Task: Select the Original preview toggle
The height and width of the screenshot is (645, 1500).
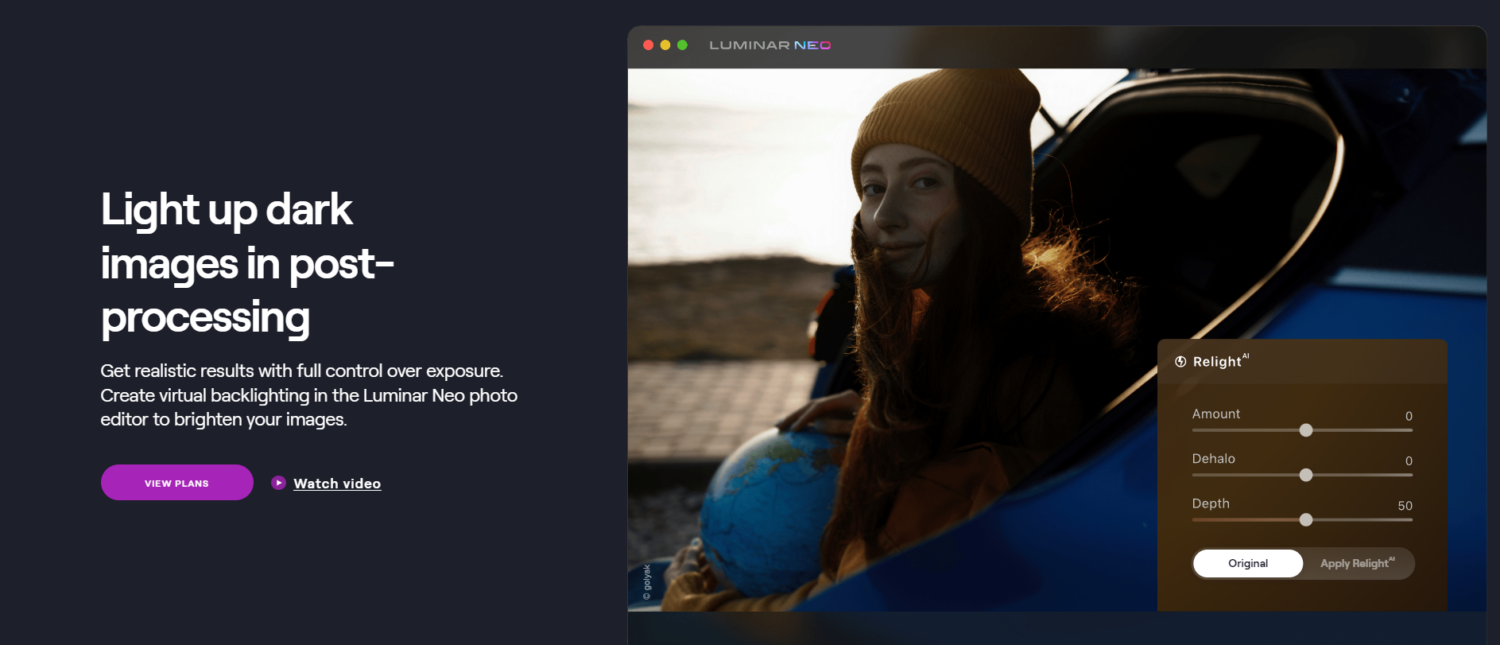Action: pos(1247,563)
